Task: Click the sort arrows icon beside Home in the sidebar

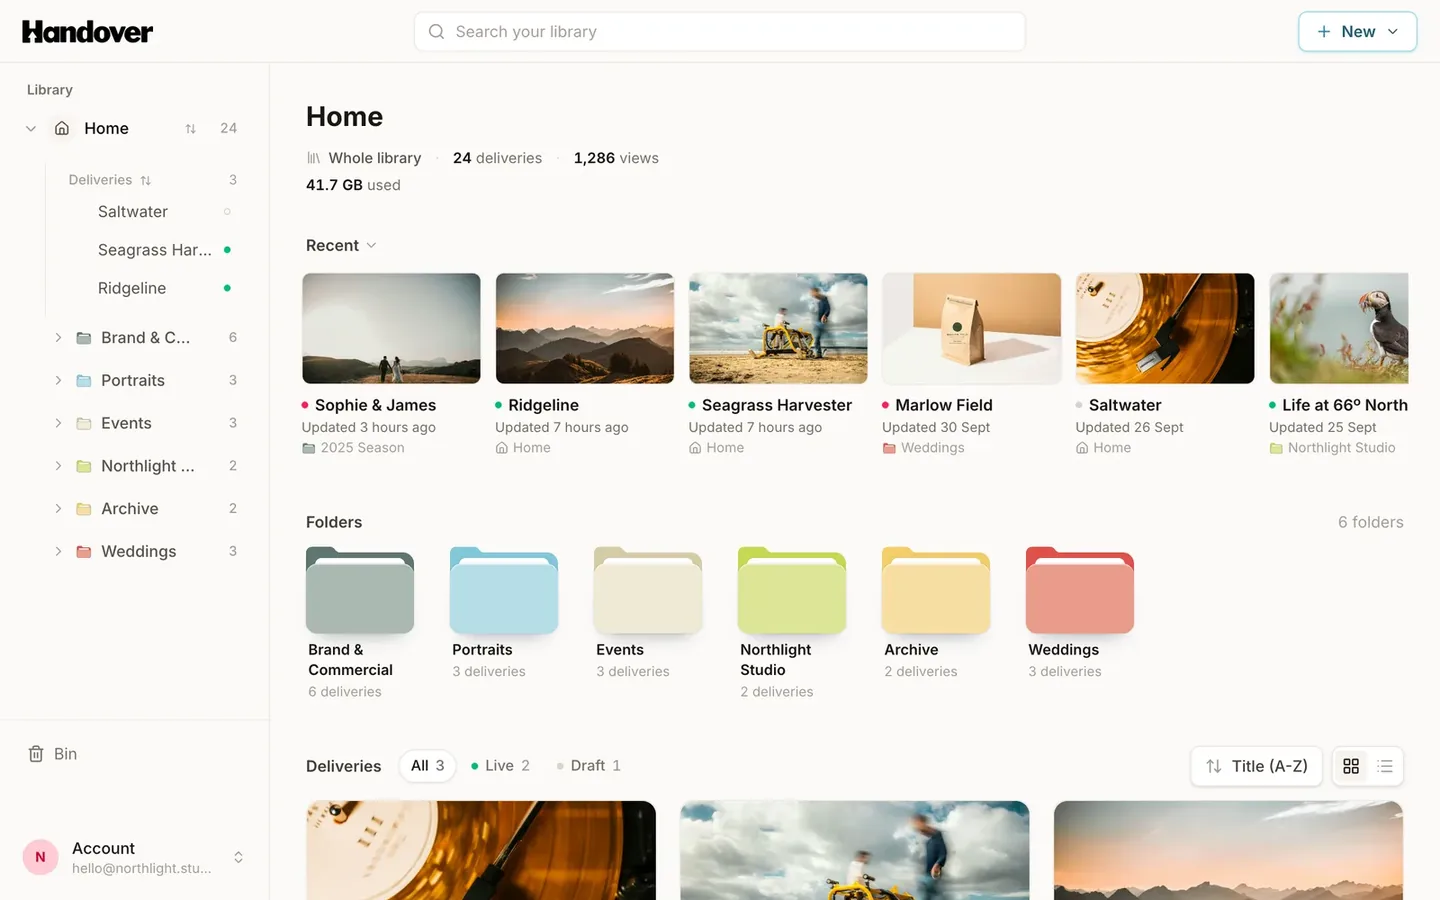Action: (x=190, y=128)
